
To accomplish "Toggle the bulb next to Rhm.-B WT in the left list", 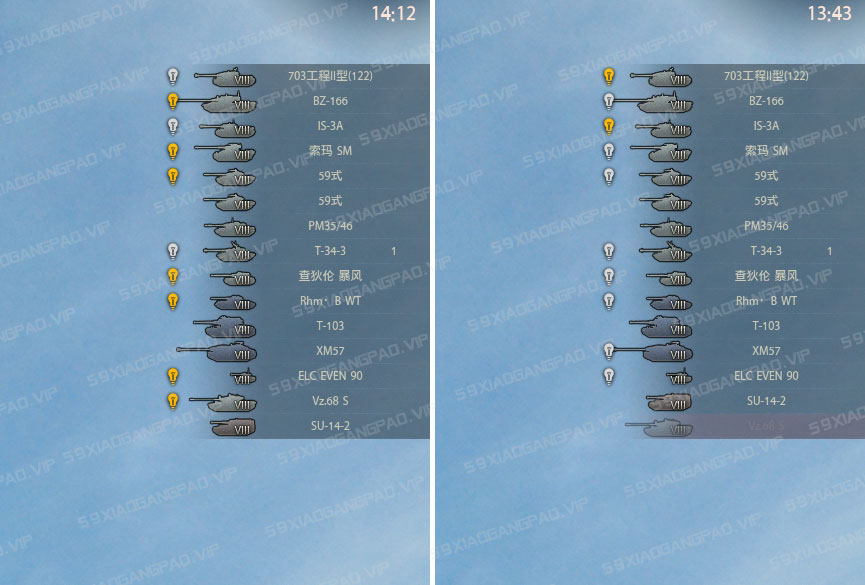I will coord(173,301).
